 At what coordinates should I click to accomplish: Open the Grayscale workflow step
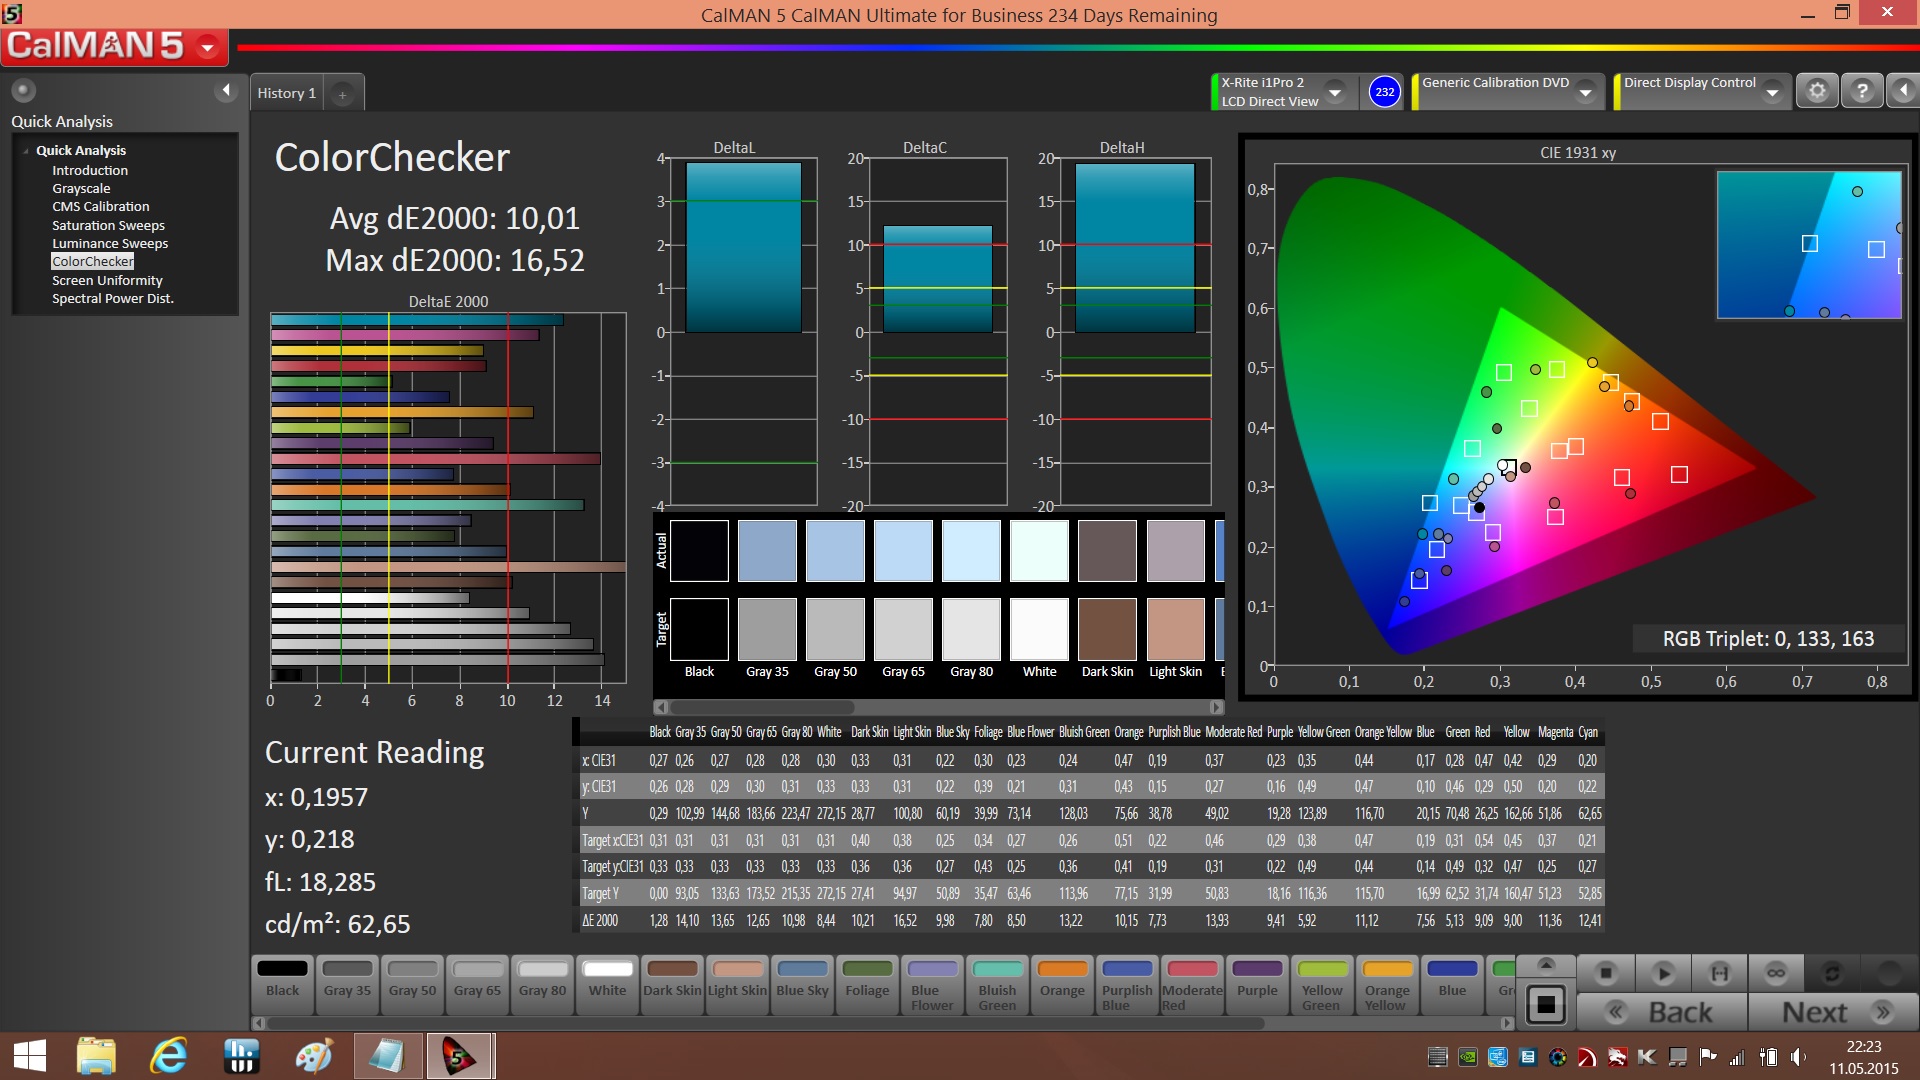point(81,188)
